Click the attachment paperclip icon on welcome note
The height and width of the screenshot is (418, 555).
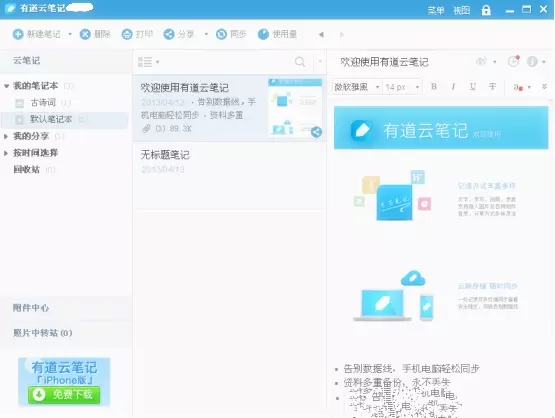click(x=146, y=128)
